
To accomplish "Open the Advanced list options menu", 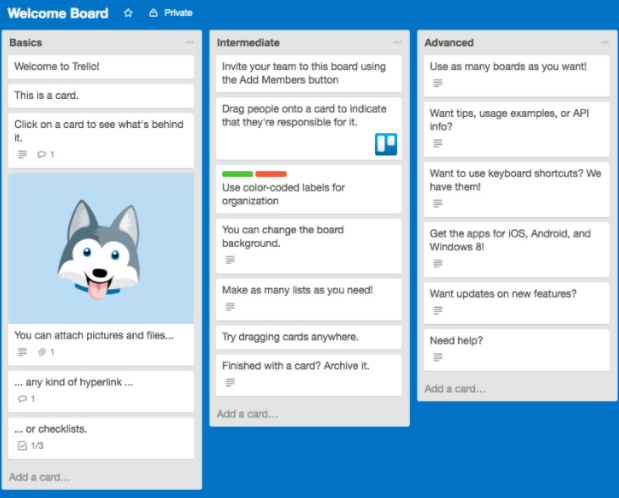I will pyautogui.click(x=604, y=43).
